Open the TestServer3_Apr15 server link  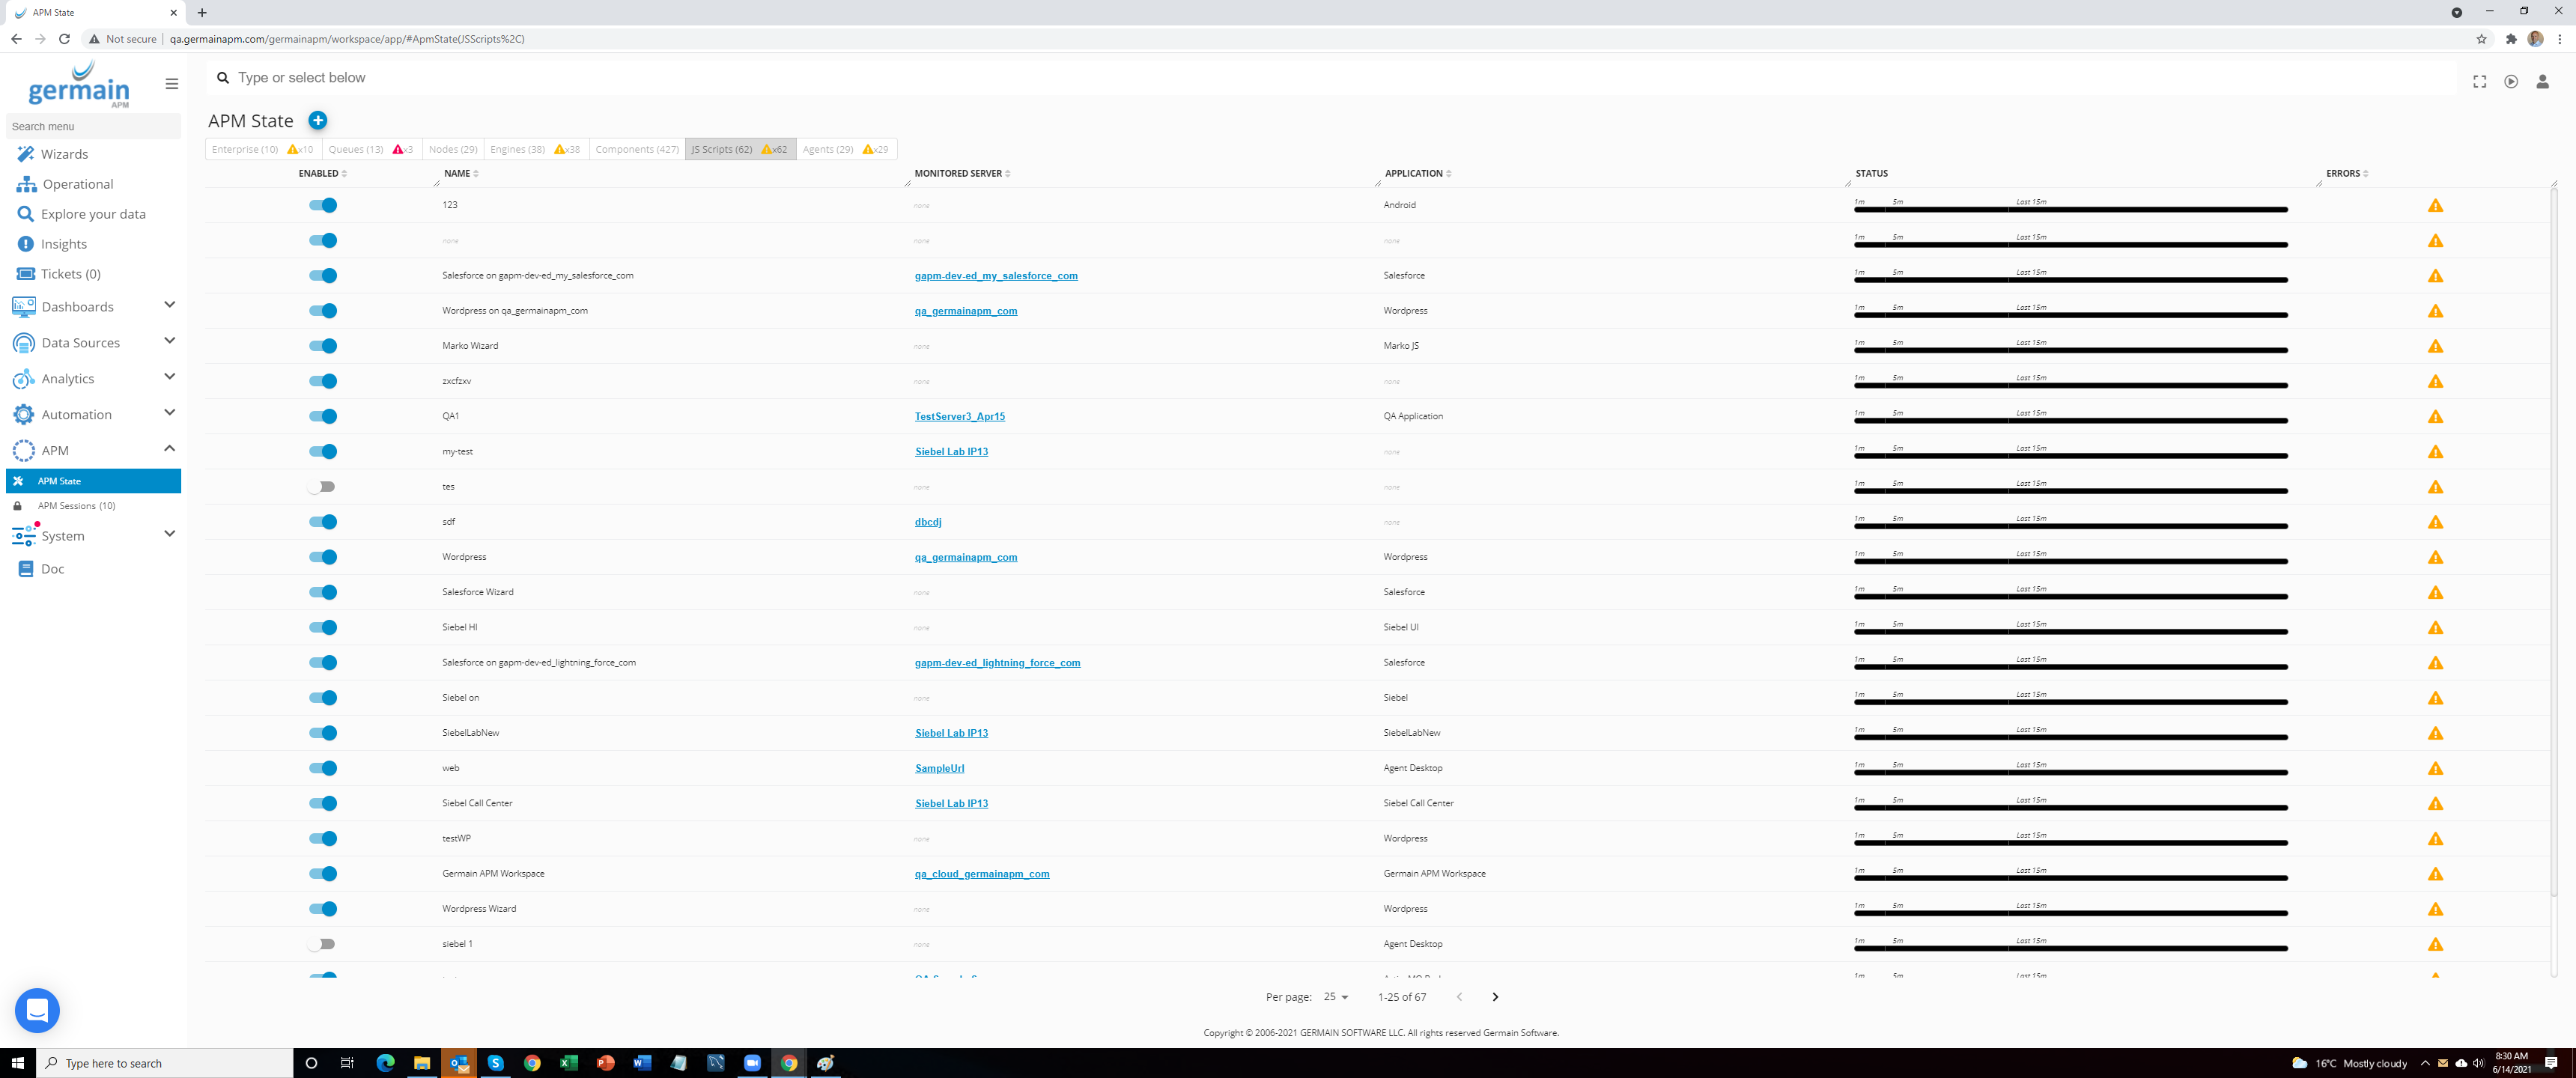pos(959,417)
